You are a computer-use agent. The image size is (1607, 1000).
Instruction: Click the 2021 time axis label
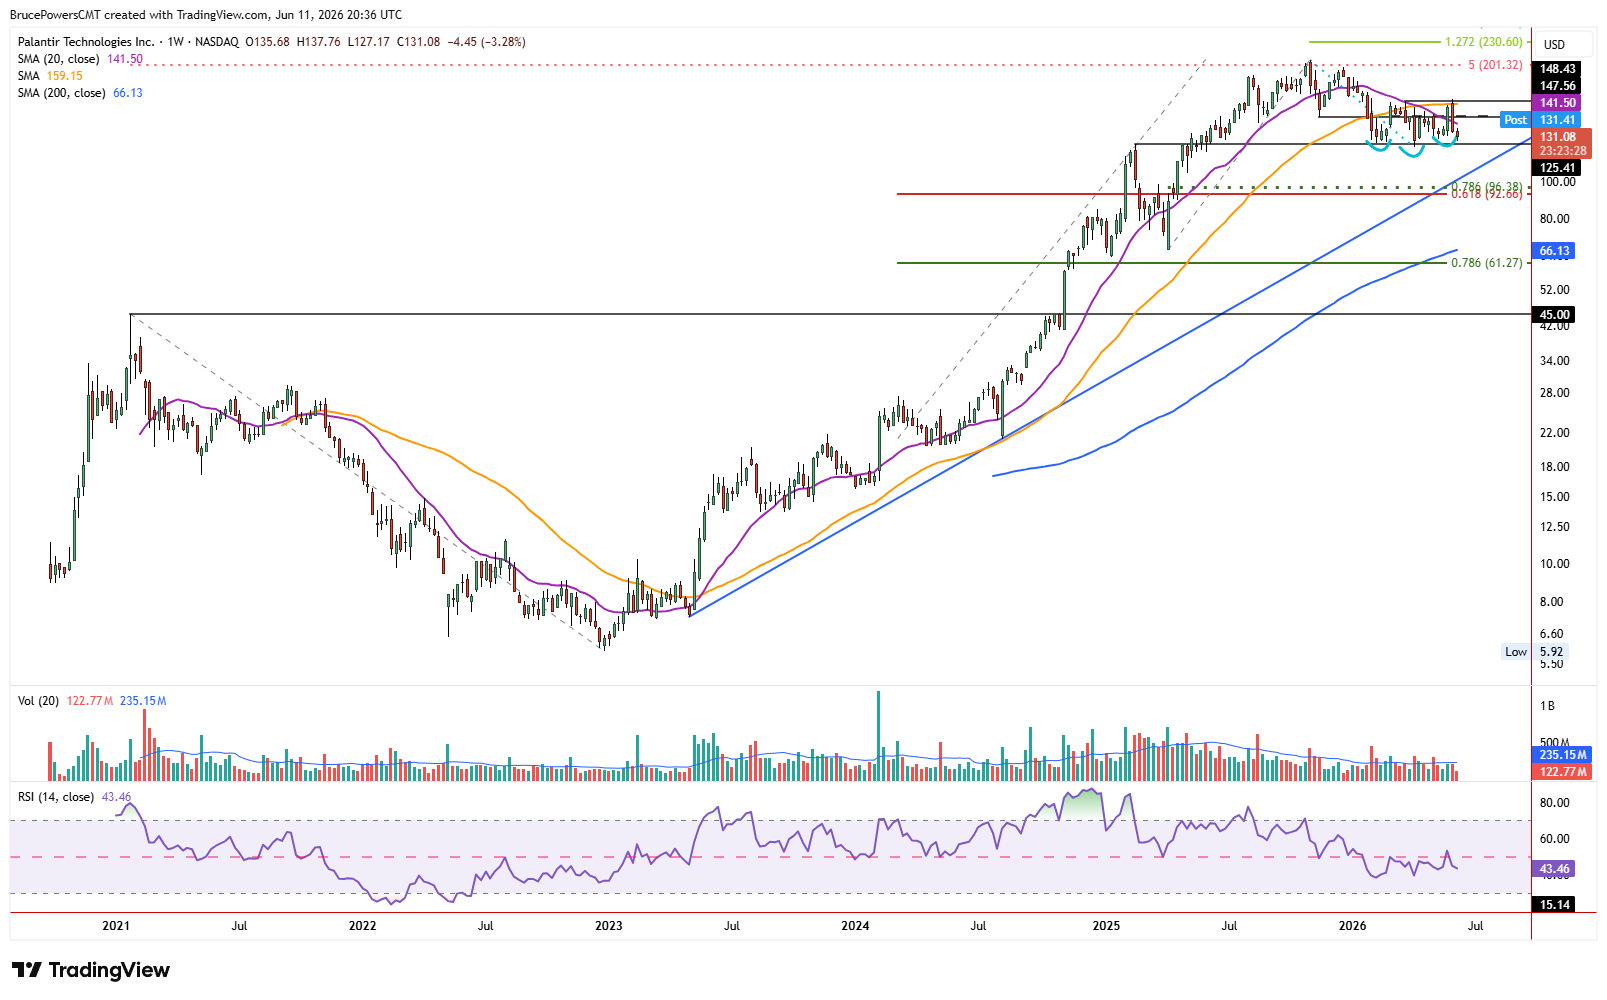[116, 926]
